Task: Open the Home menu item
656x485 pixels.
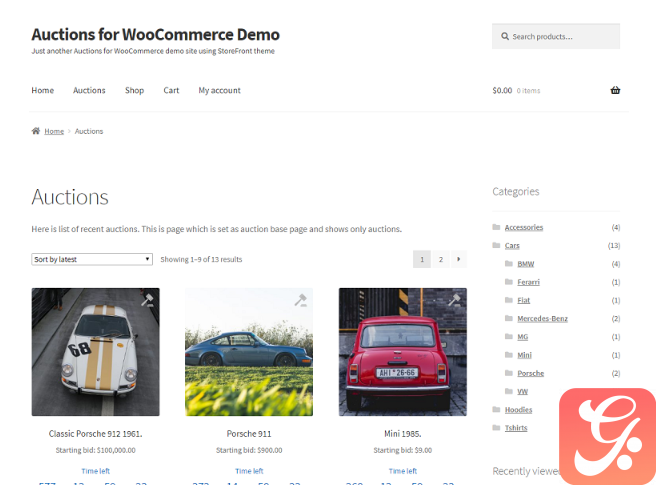Action: pyautogui.click(x=43, y=90)
